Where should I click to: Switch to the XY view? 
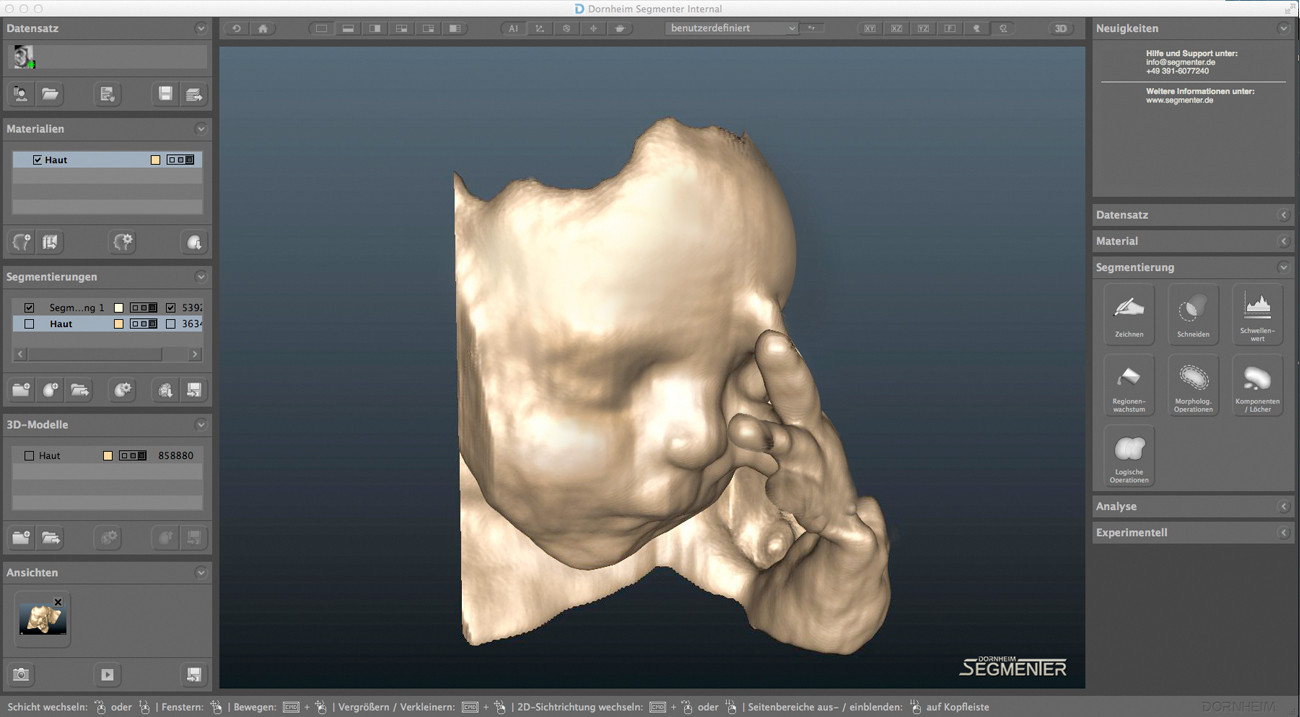point(870,29)
